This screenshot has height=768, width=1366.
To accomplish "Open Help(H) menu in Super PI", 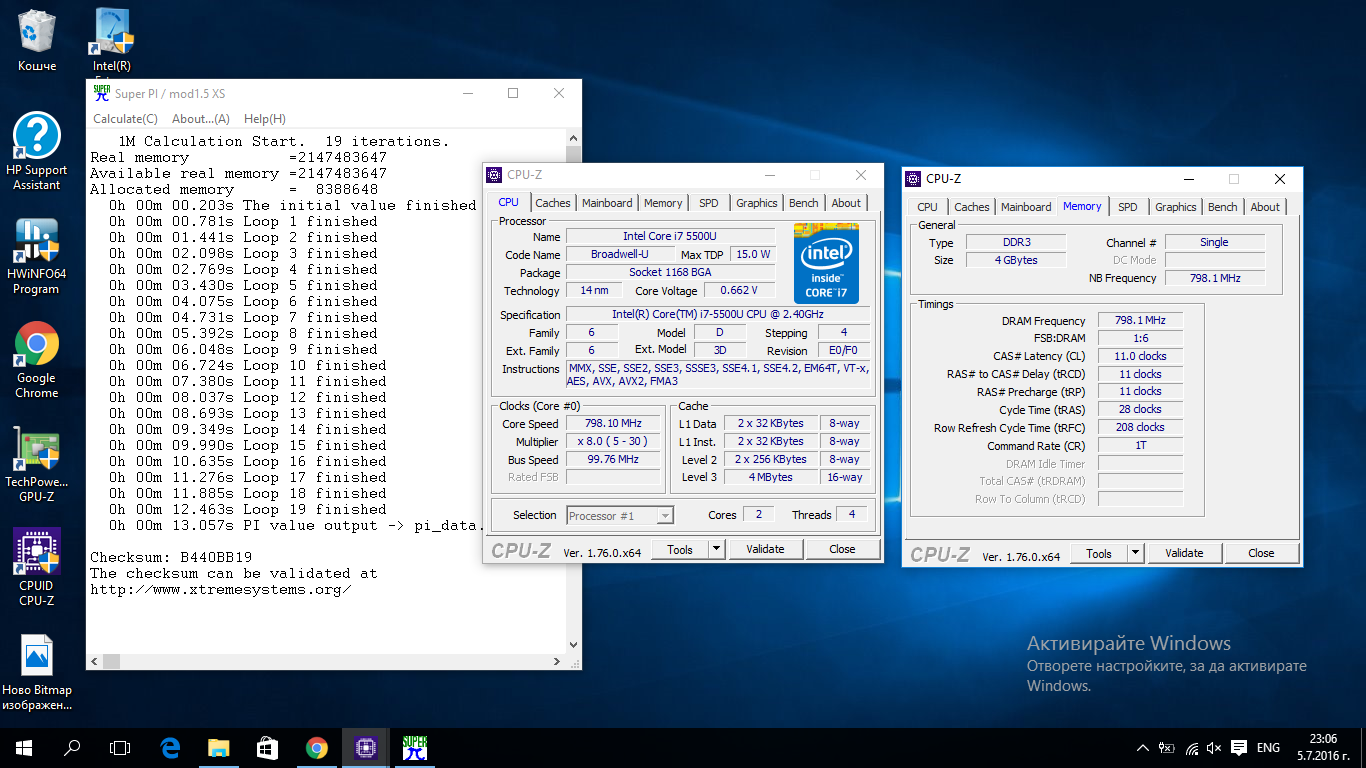I will (x=265, y=118).
